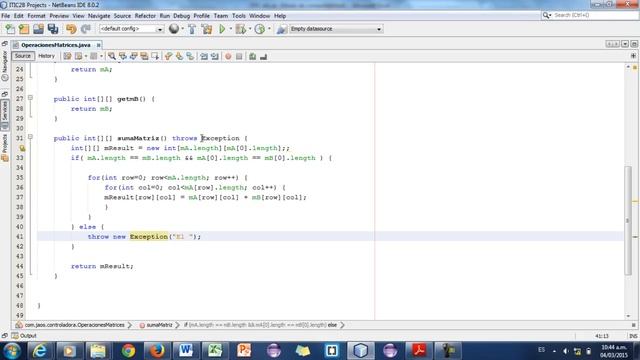Viewport: 640px width, 360px height.
Task: Open the dropdown arrow next to the globe icon
Action: click(182, 29)
